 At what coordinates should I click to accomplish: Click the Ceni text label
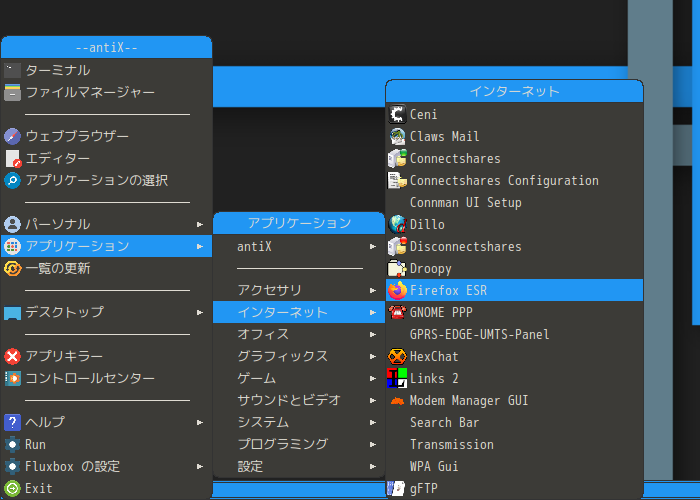click(424, 115)
